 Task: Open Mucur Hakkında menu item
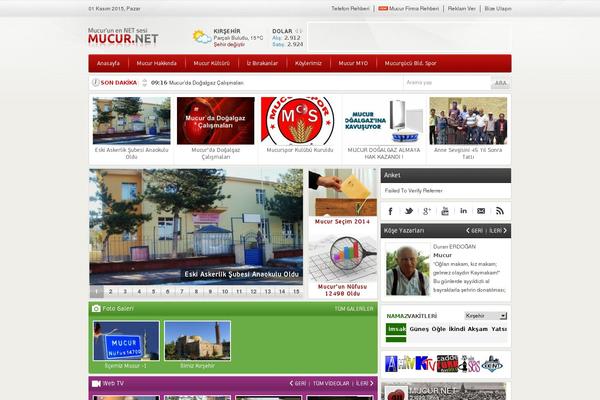pos(157,63)
